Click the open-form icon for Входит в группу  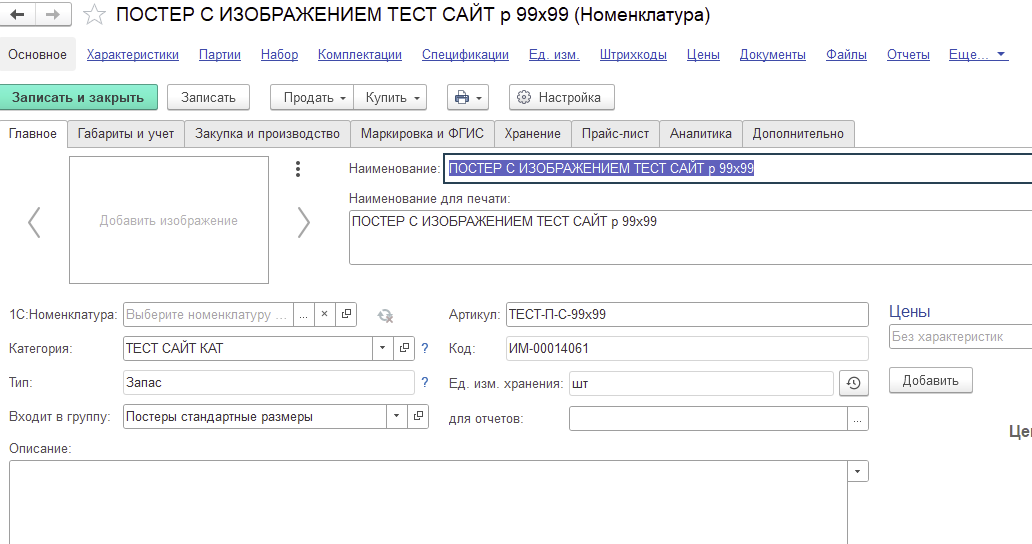coord(417,417)
